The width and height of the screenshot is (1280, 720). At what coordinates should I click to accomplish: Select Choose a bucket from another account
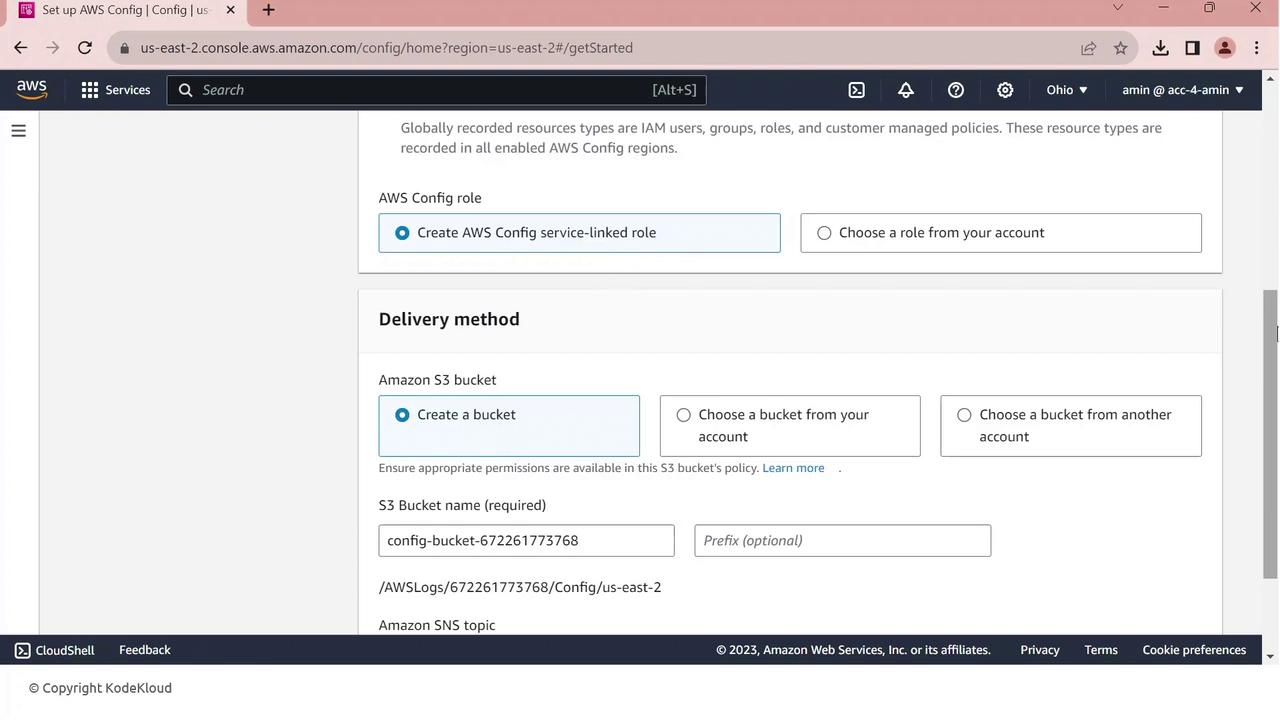(x=964, y=415)
